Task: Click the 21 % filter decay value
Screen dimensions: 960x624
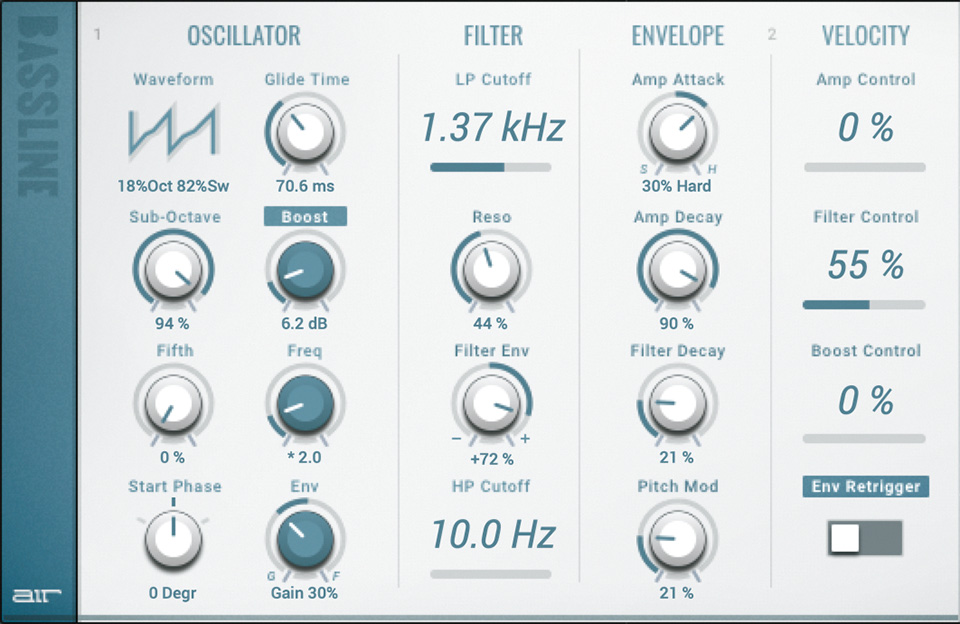Action: pyautogui.click(x=677, y=457)
